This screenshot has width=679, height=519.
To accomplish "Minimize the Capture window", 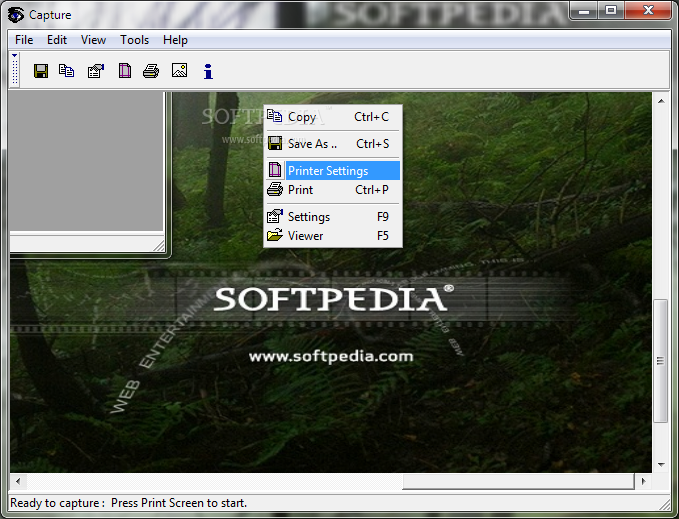I will (x=584, y=10).
